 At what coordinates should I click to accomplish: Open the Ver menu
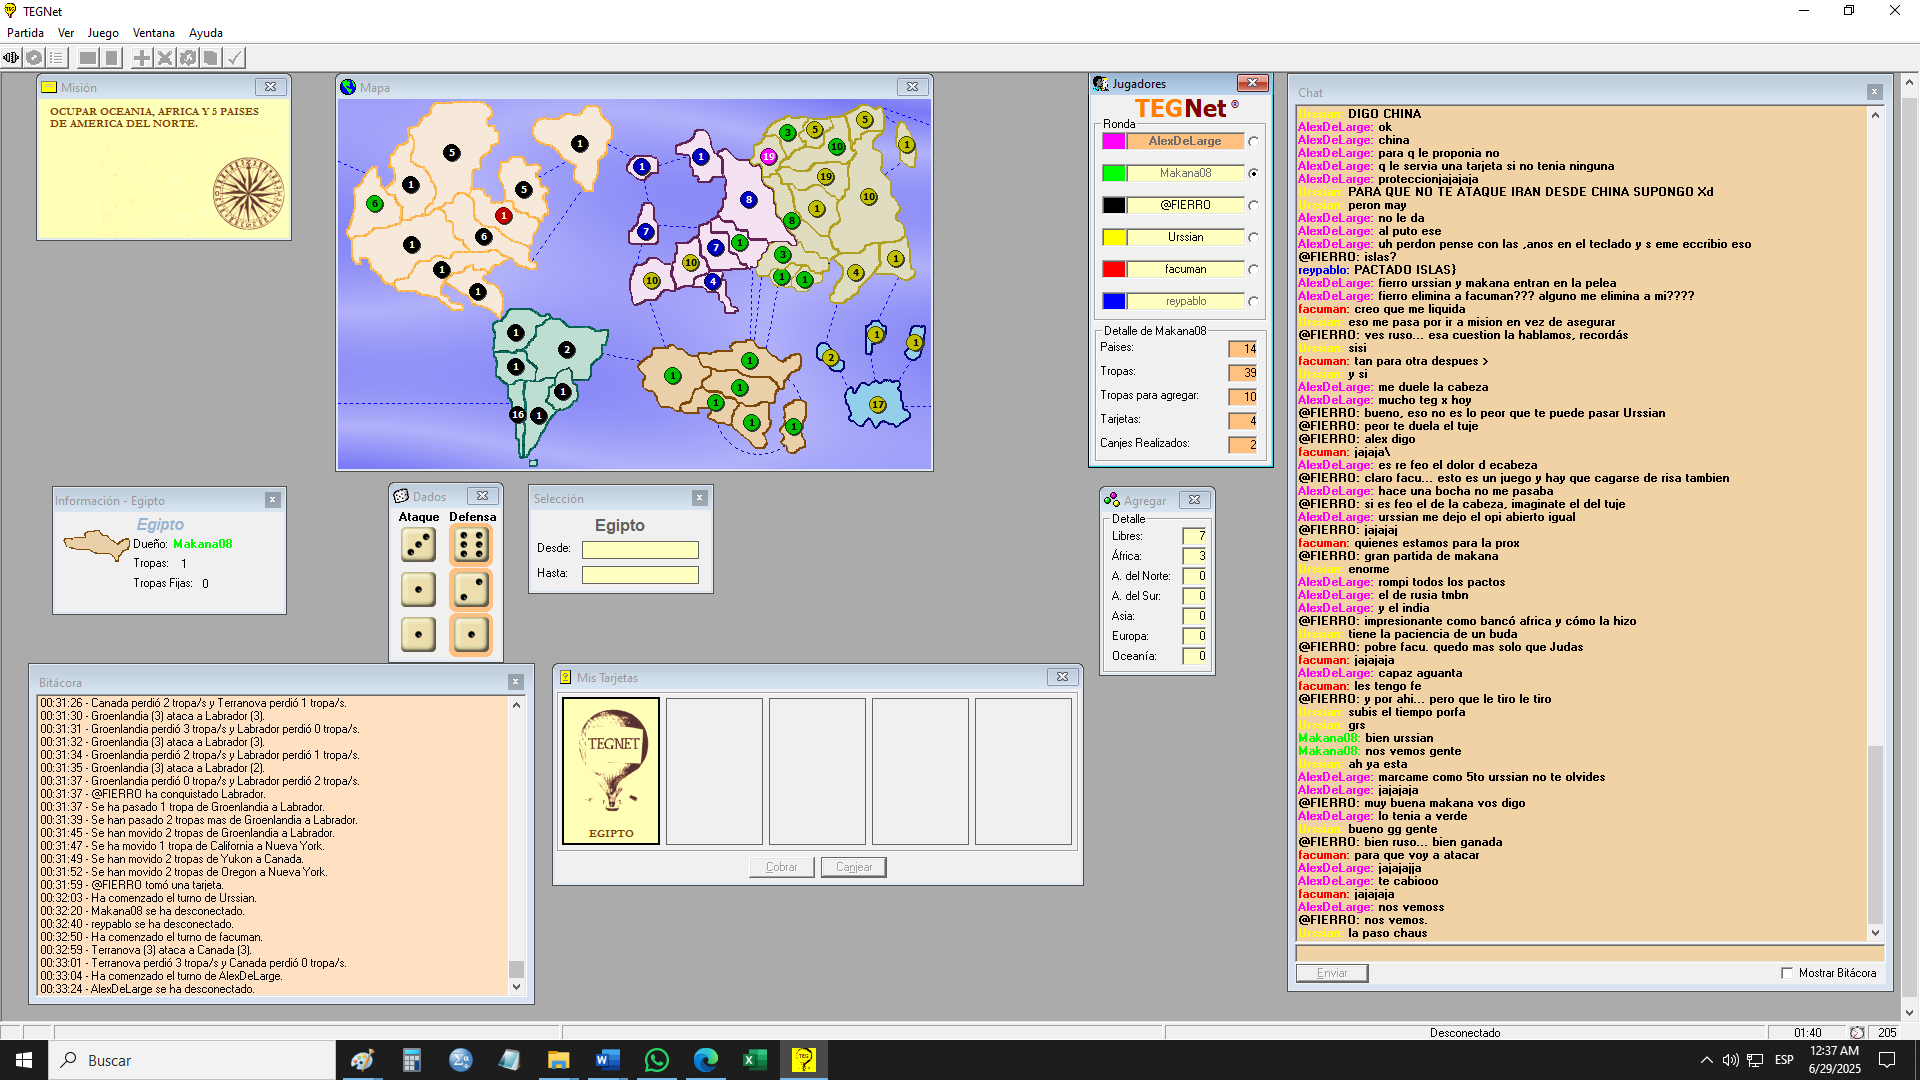tap(66, 33)
